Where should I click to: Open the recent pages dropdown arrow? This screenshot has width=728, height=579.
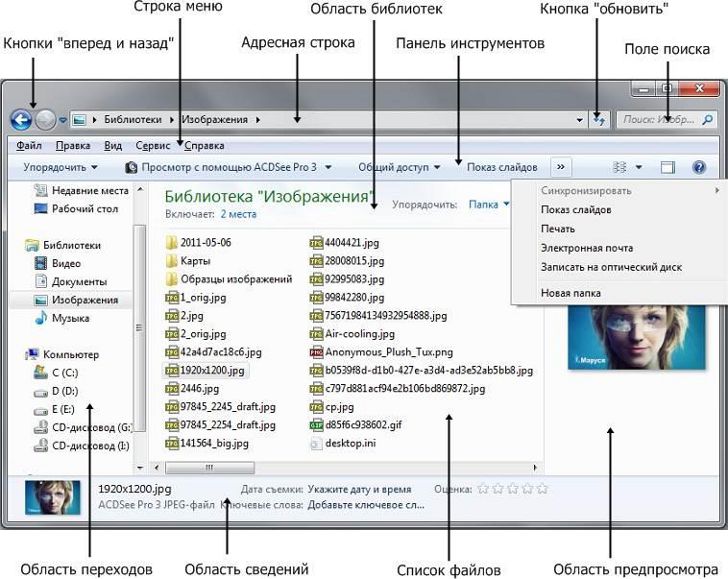[x=63, y=120]
